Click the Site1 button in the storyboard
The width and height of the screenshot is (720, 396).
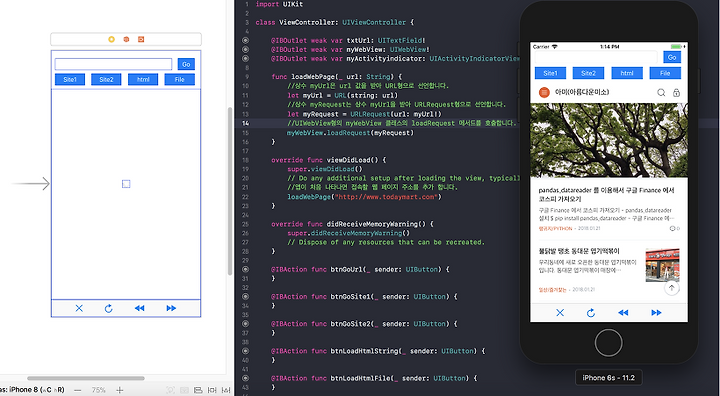pyautogui.click(x=70, y=79)
